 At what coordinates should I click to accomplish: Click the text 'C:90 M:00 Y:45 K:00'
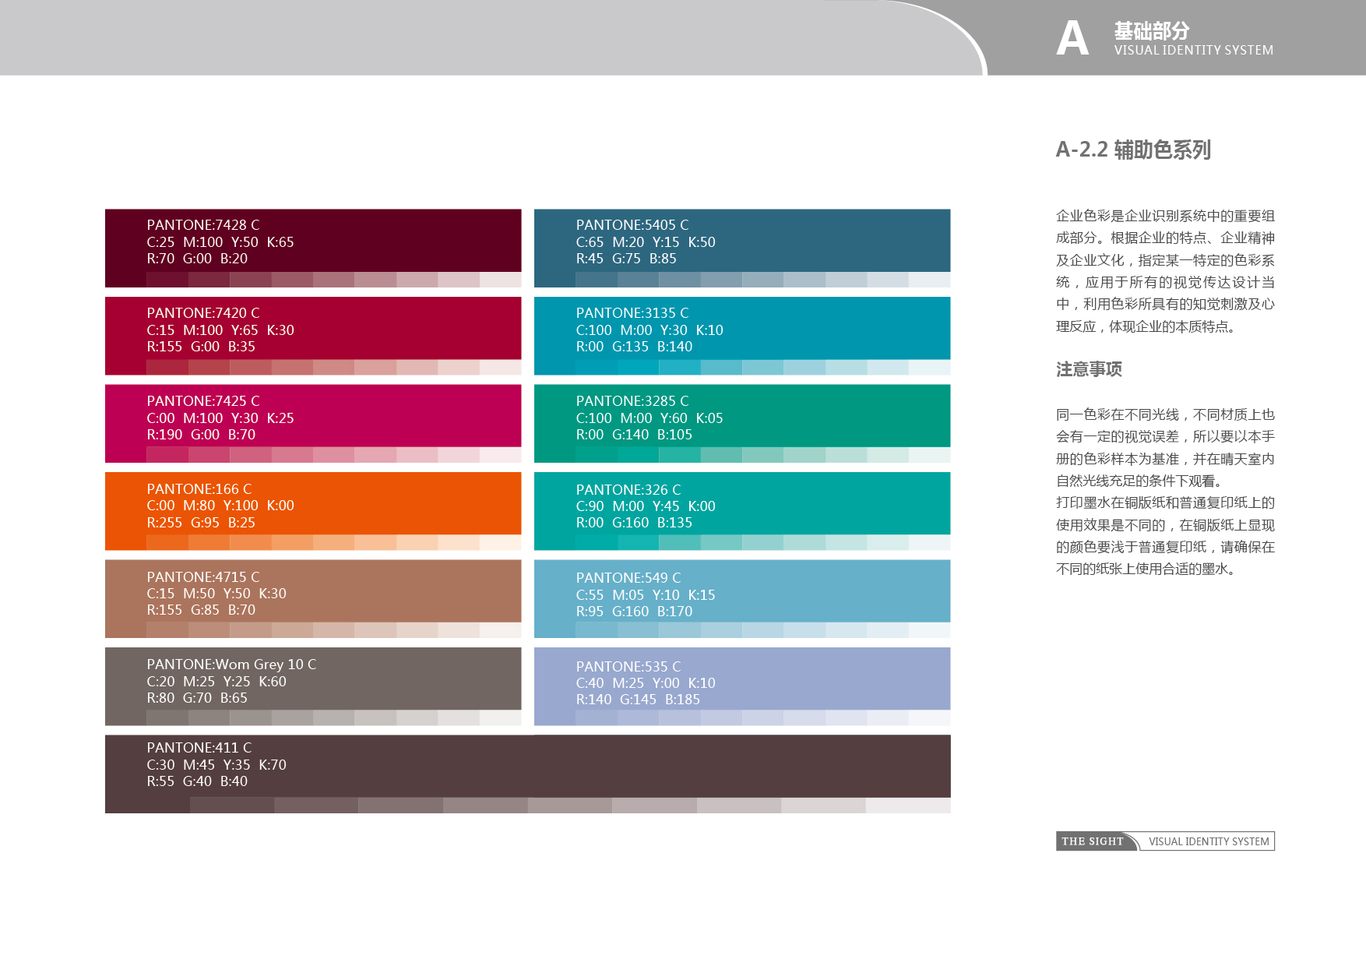646,506
